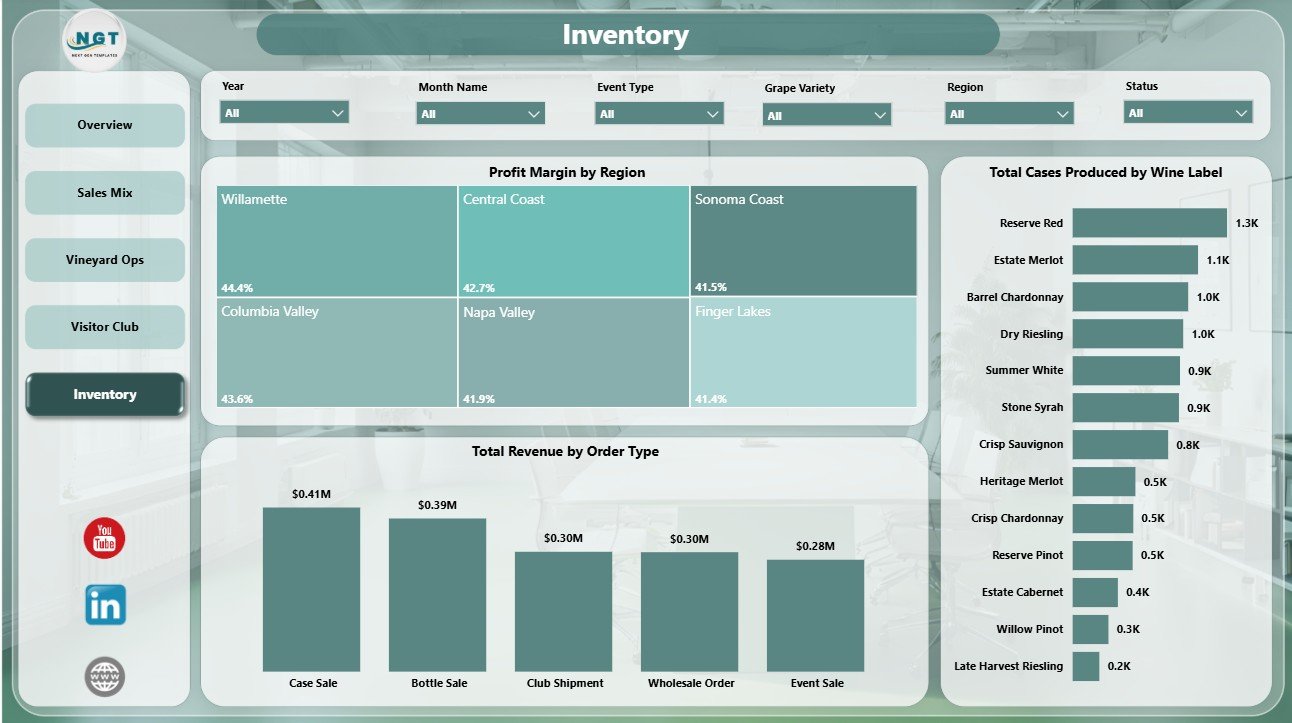1292x723 pixels.
Task: Click the Profit Margin by Region title
Action: point(567,172)
